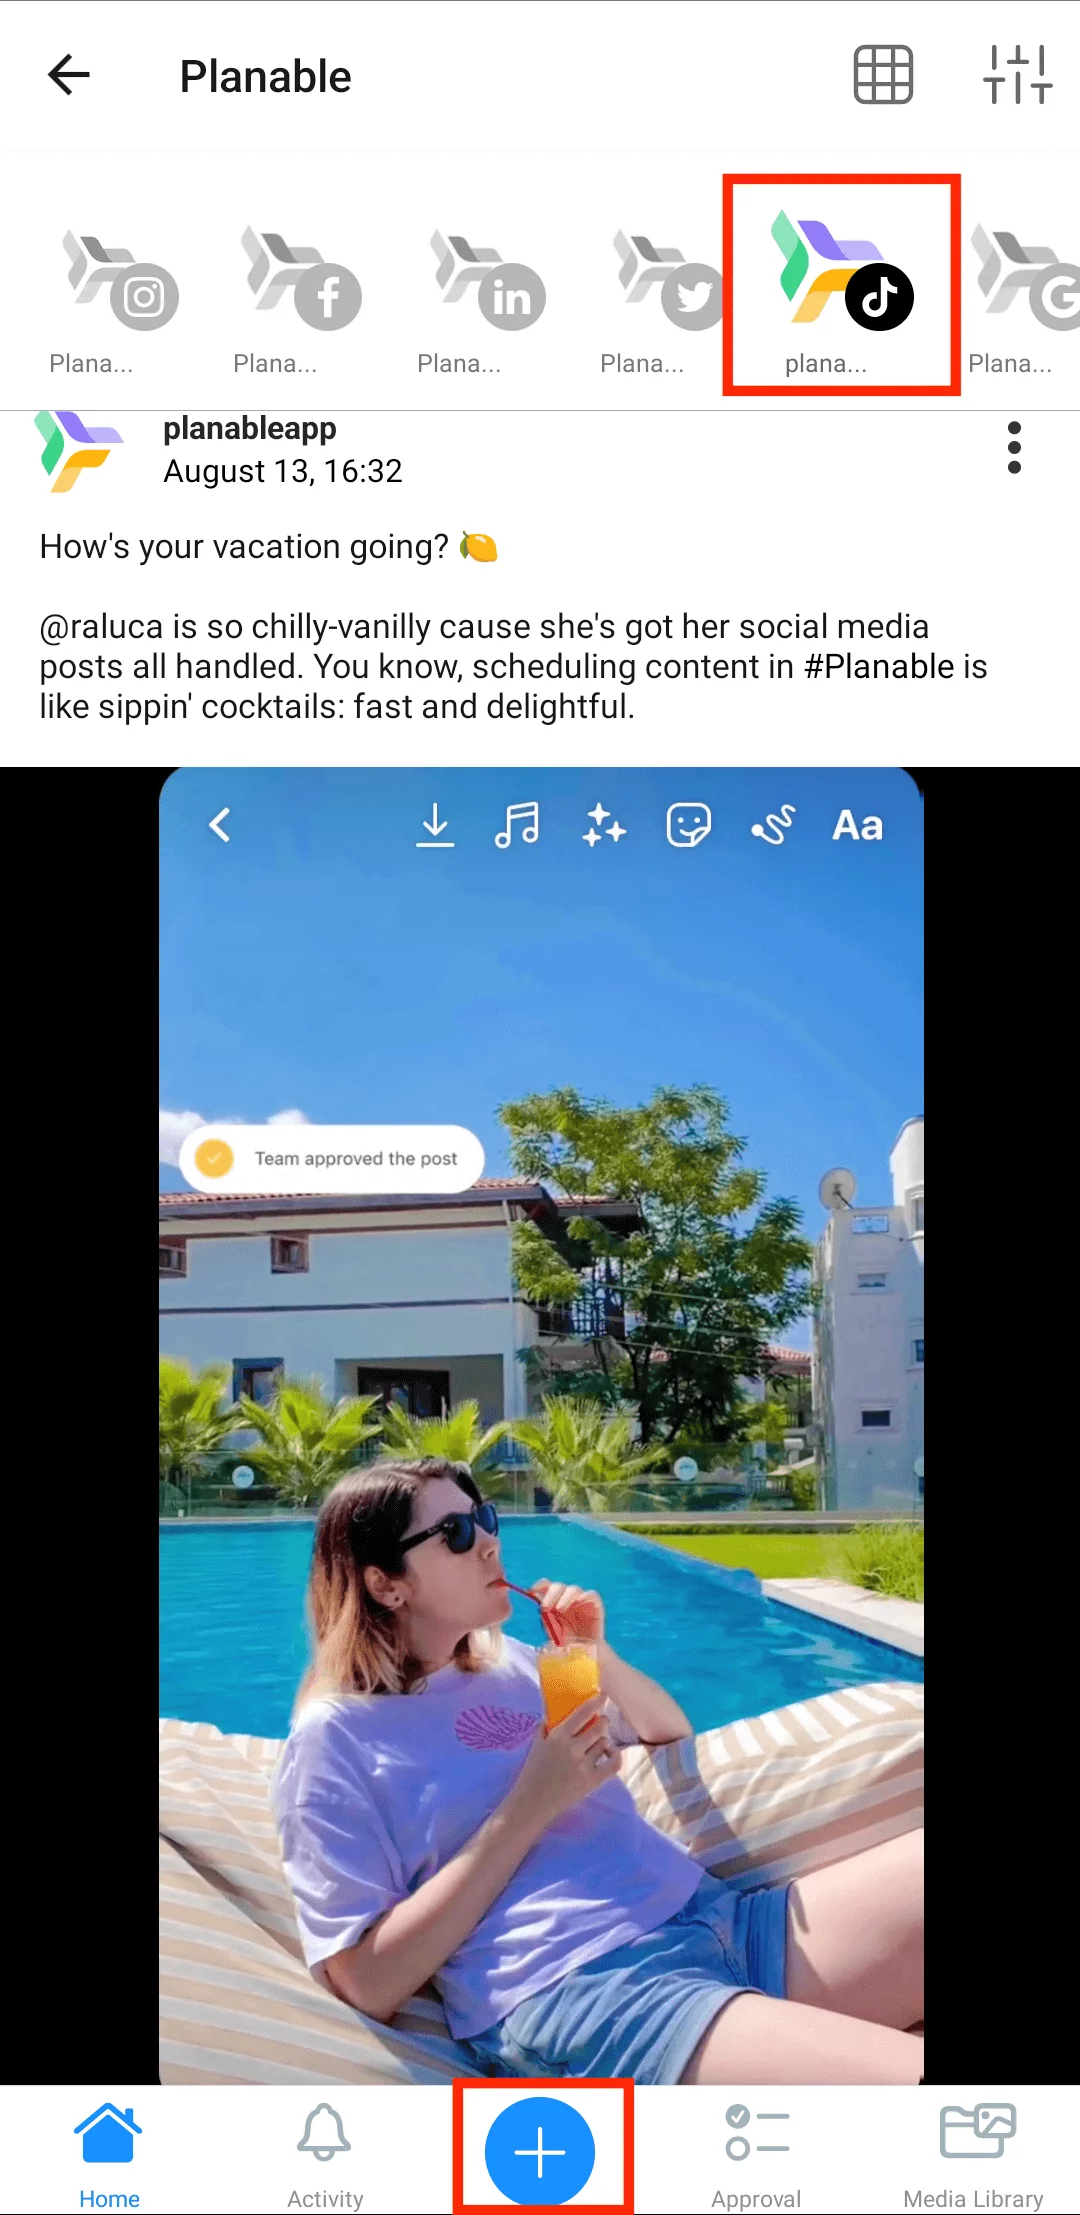Tap the blue plus compose button
The height and width of the screenshot is (2215, 1080).
click(x=540, y=2151)
